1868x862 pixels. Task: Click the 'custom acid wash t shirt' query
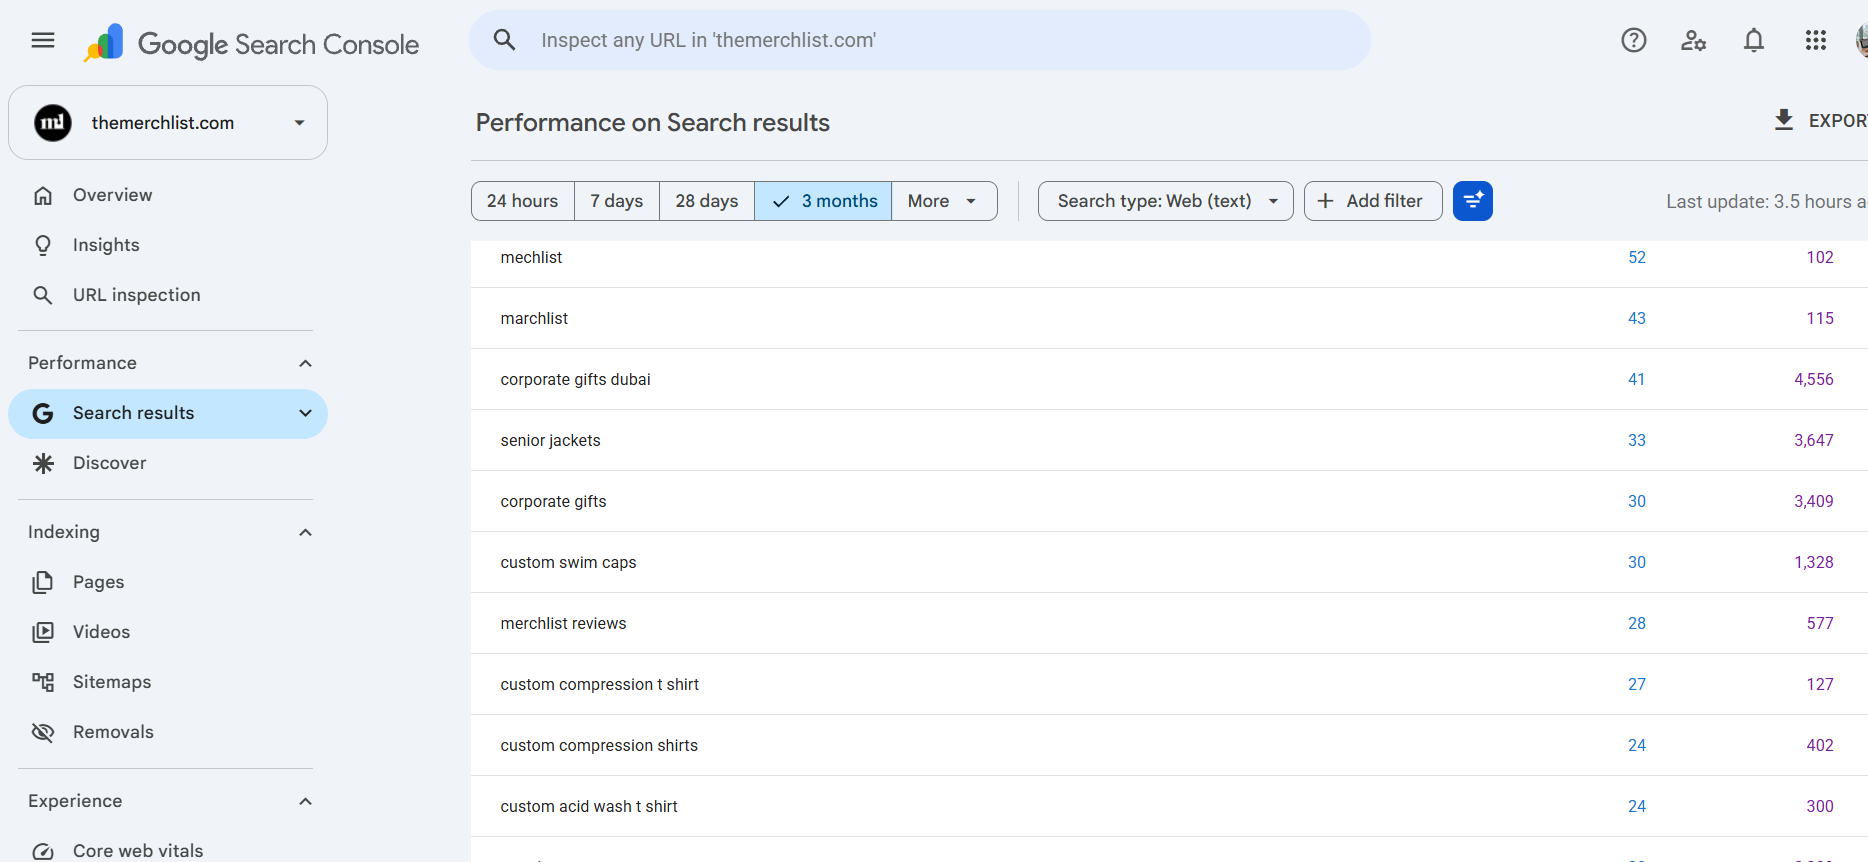click(x=589, y=806)
